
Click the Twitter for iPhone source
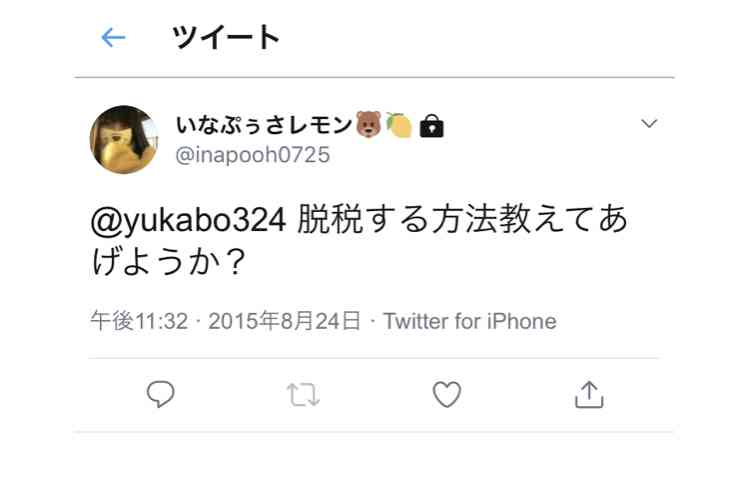[470, 321]
